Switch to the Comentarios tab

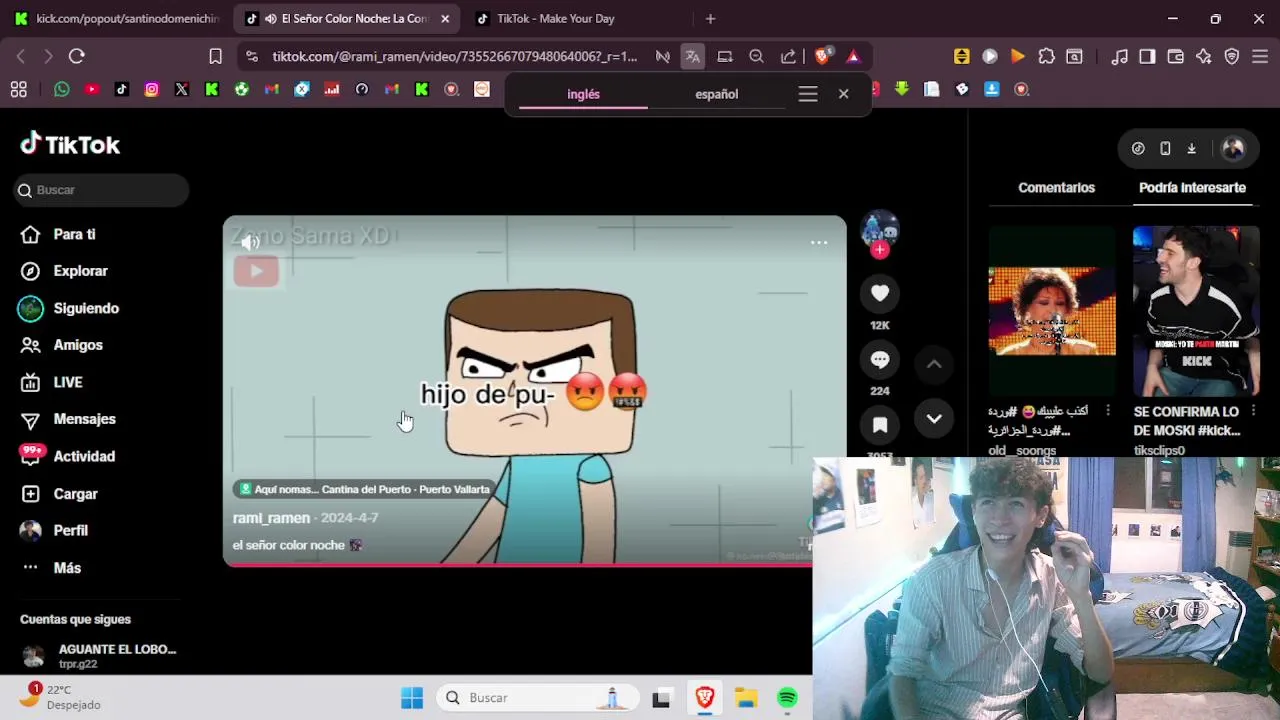coord(1056,188)
